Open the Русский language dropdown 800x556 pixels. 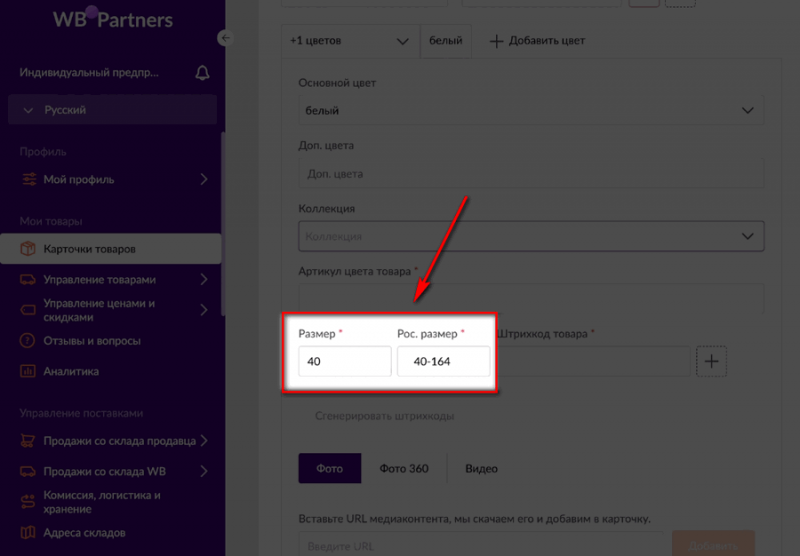coord(112,109)
